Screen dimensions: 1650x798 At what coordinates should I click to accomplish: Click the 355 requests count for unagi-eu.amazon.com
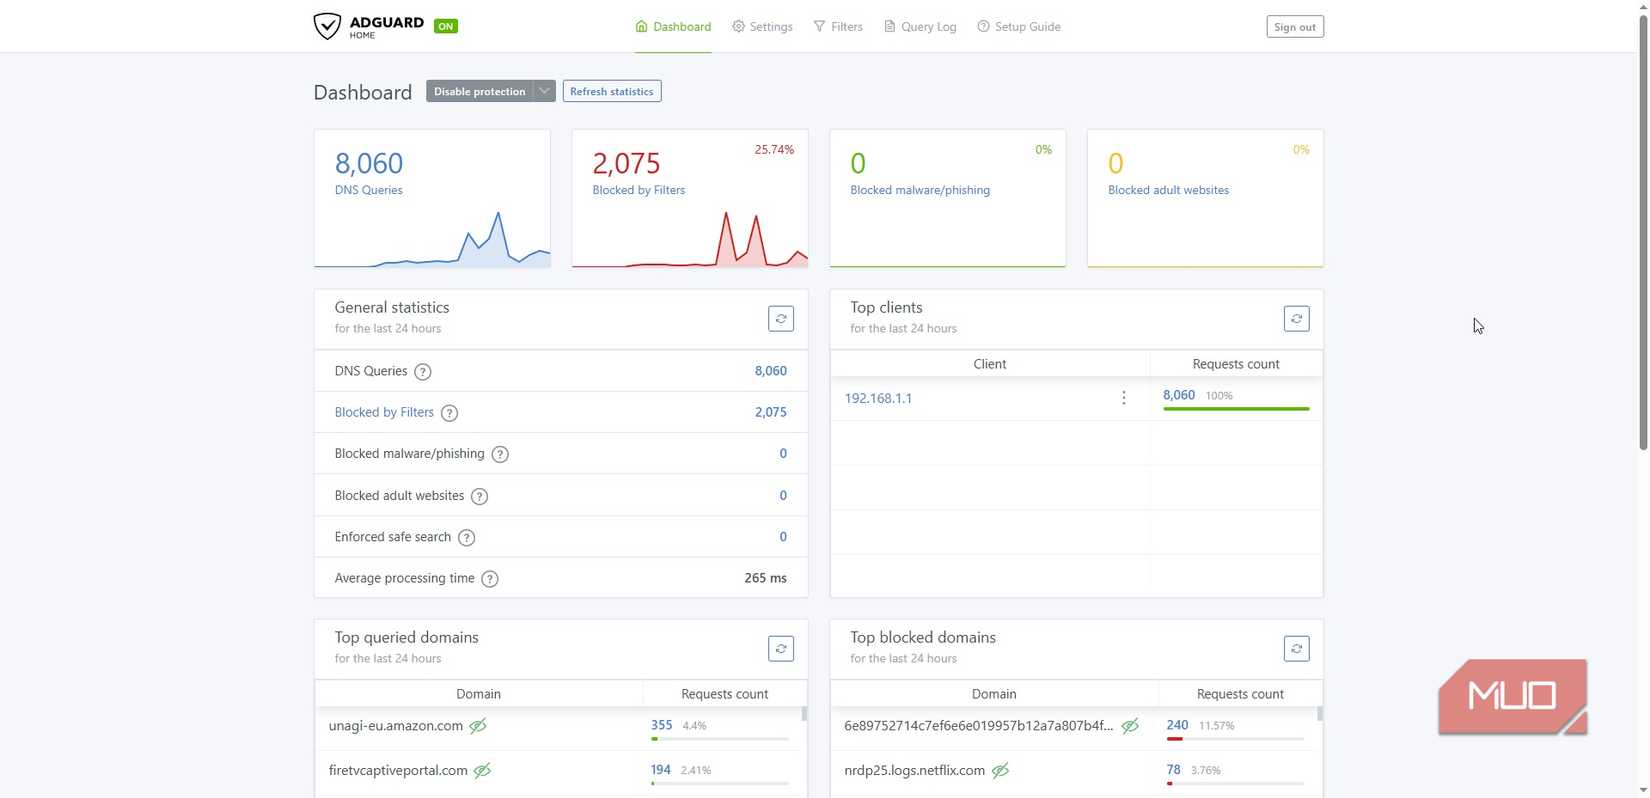click(x=661, y=725)
